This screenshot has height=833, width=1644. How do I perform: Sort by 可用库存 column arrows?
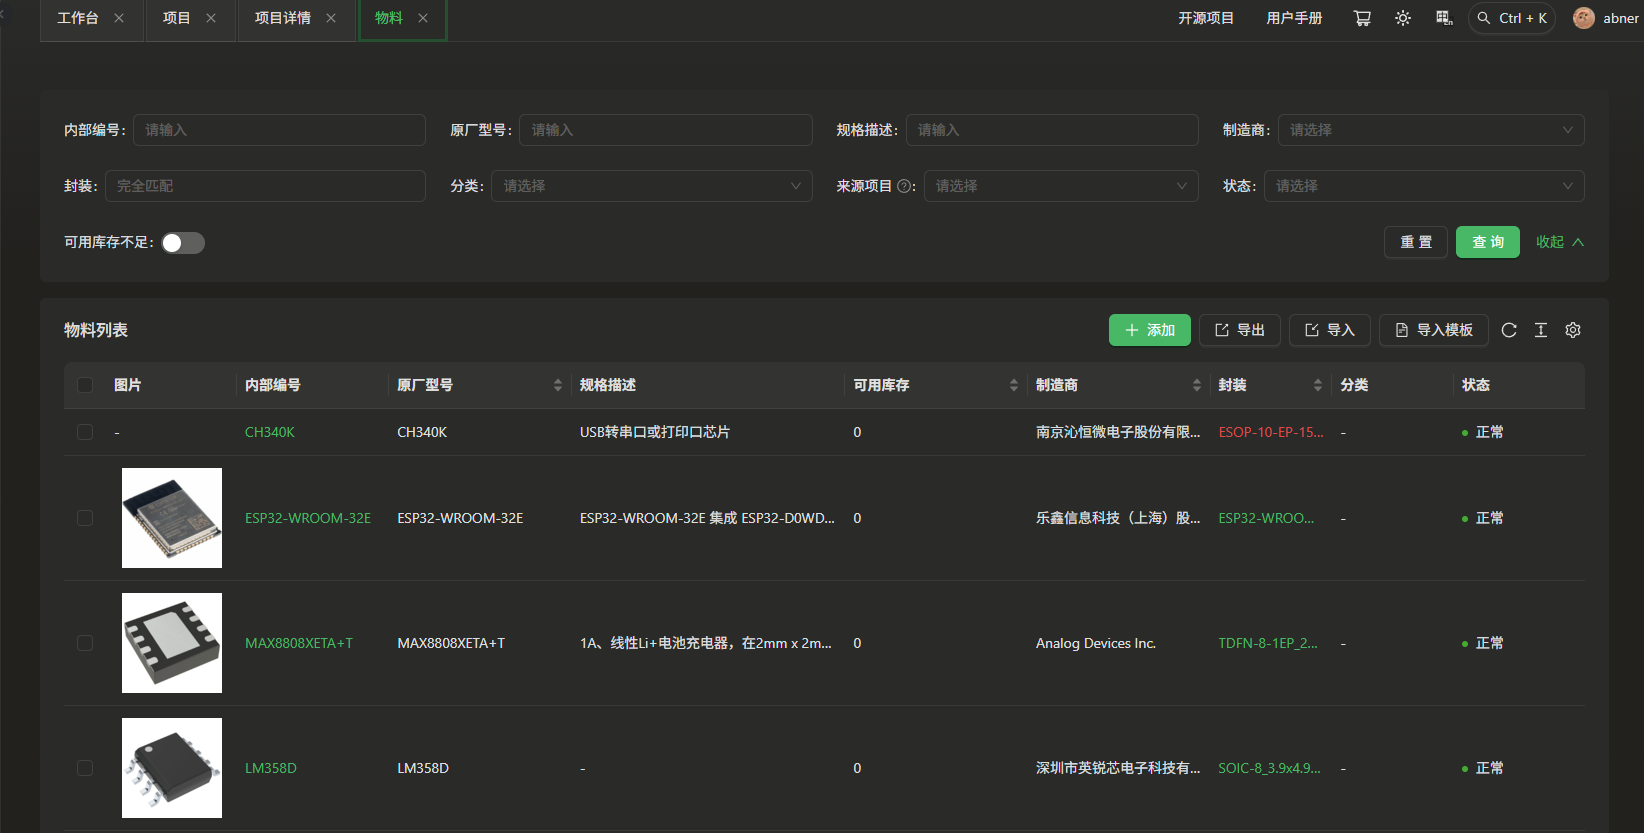[x=1013, y=385]
